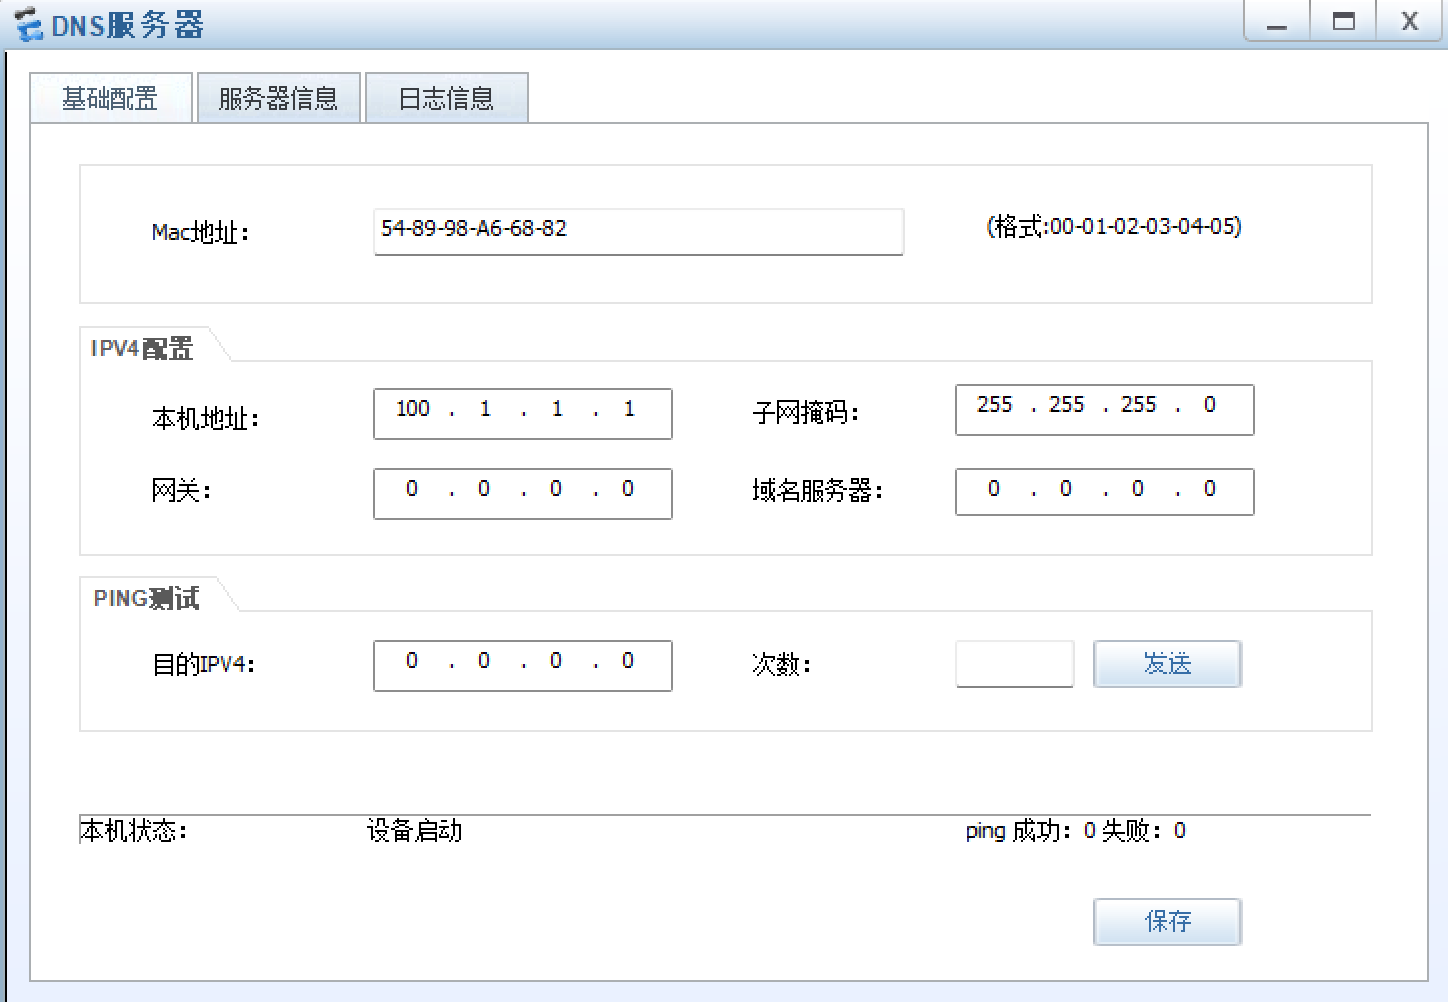
Task: Select last octet 0 of 子网掩码
Action: pos(1209,405)
